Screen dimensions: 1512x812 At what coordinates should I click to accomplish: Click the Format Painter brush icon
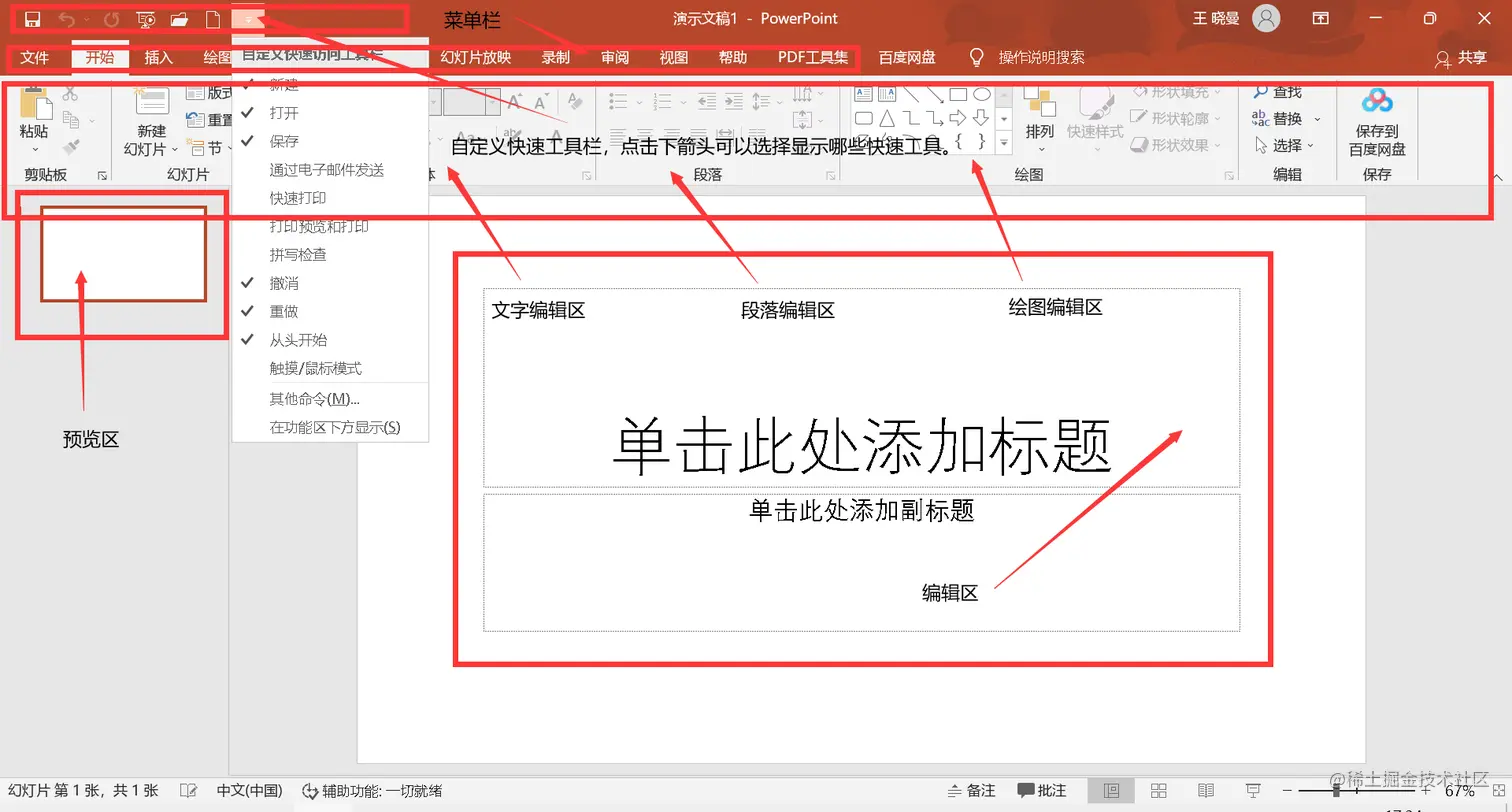click(x=70, y=148)
